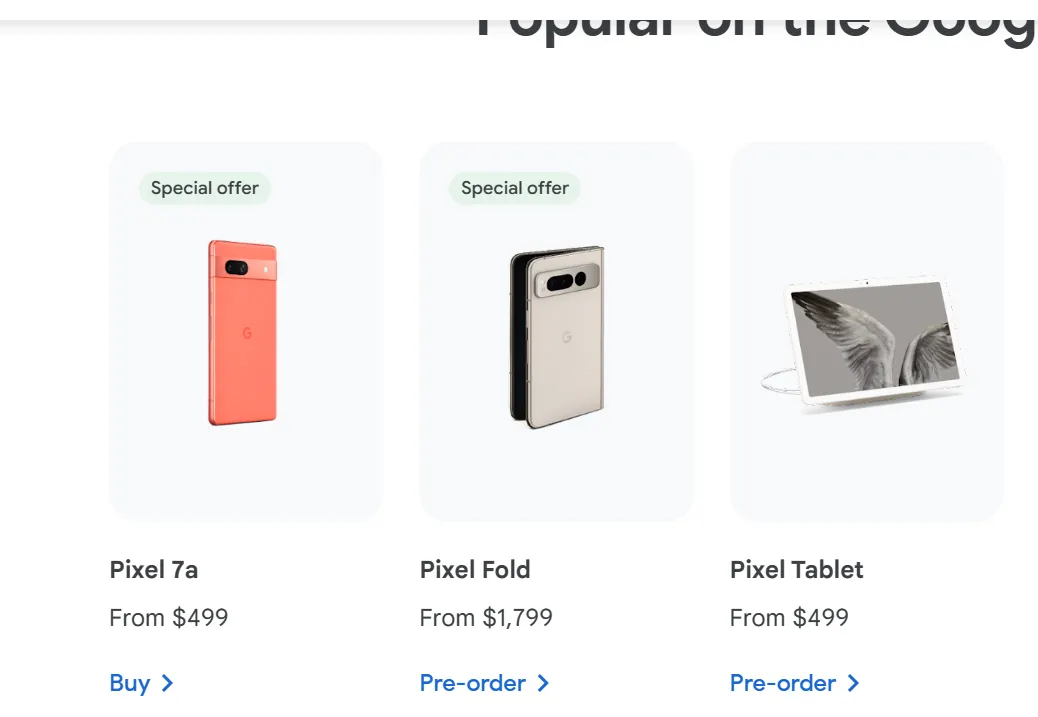Click the Pixel 7a From $499 price

pyautogui.click(x=169, y=618)
